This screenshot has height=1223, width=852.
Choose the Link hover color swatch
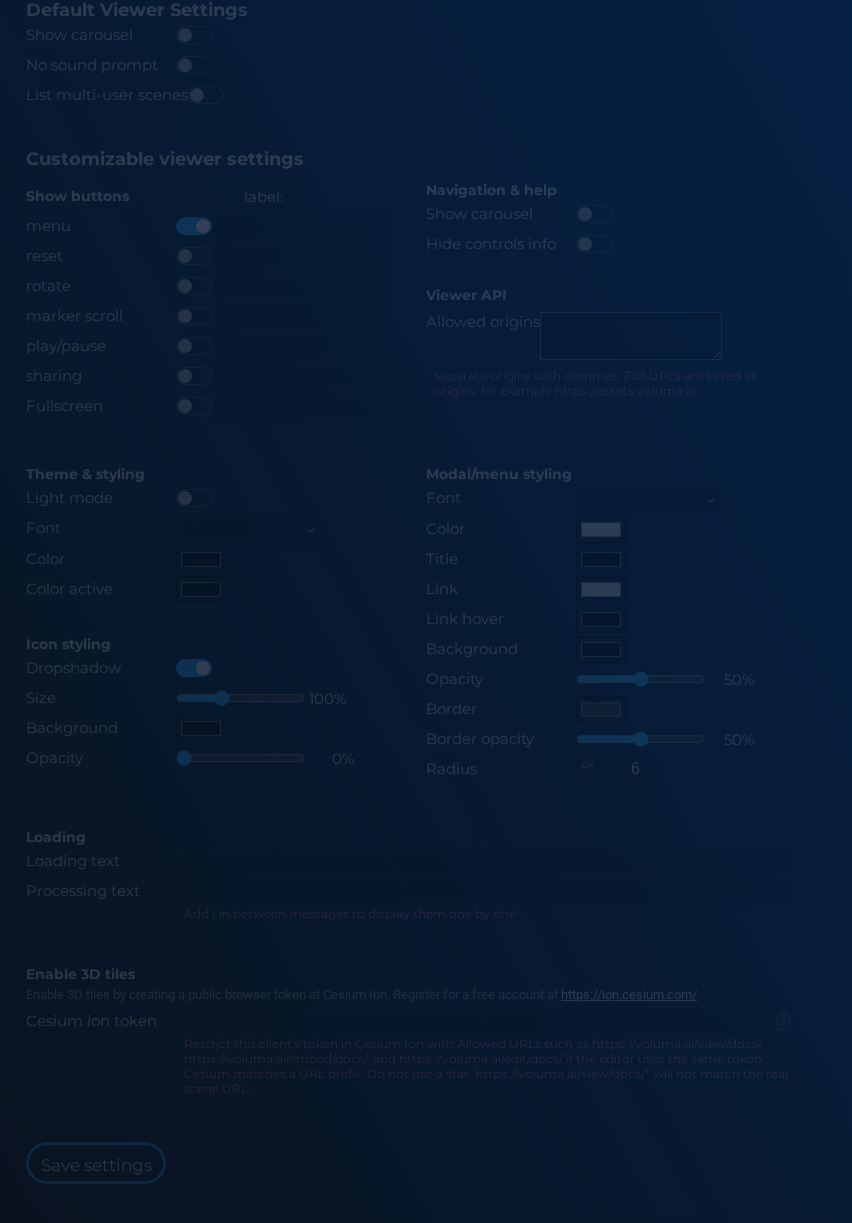pos(601,619)
